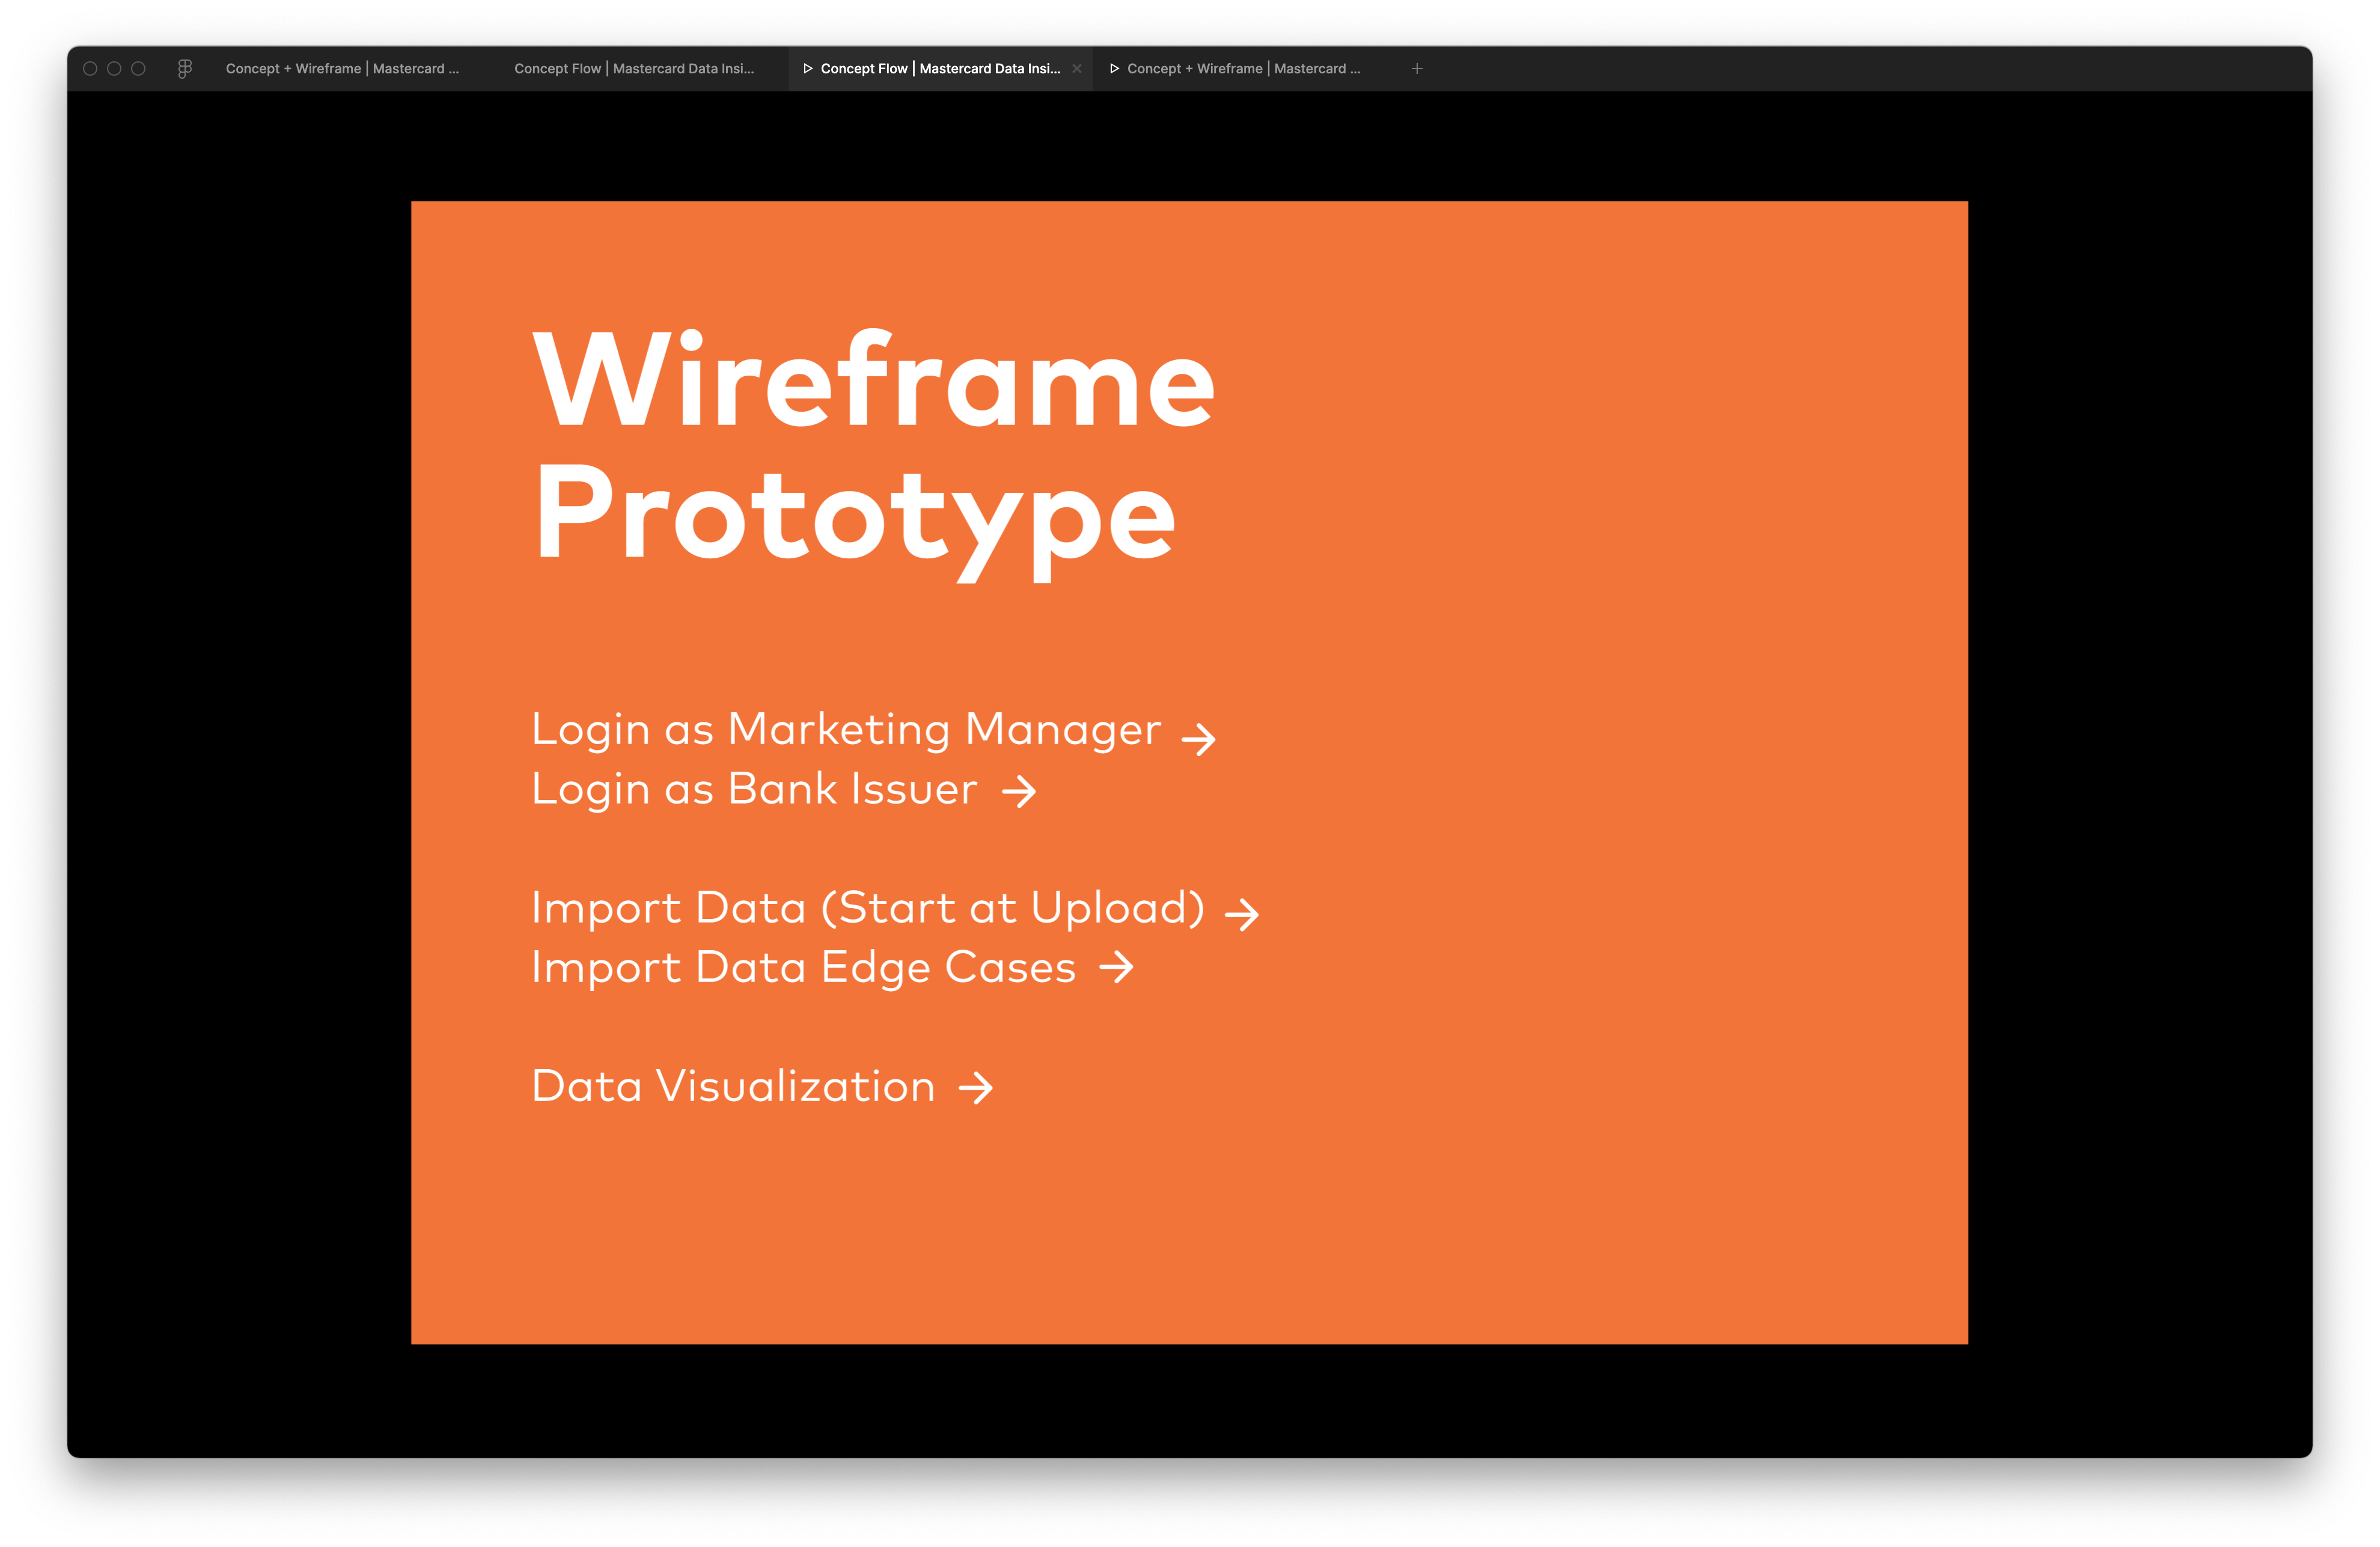This screenshot has width=2380, height=1547.
Task: Click the minimize window button
Action: (114, 68)
